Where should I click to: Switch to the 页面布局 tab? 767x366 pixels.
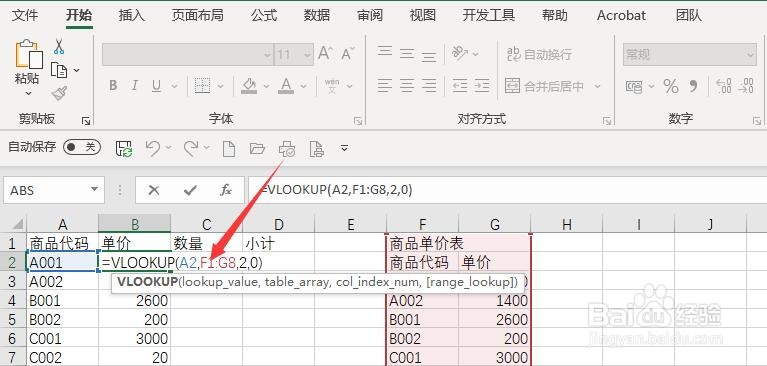(x=197, y=15)
